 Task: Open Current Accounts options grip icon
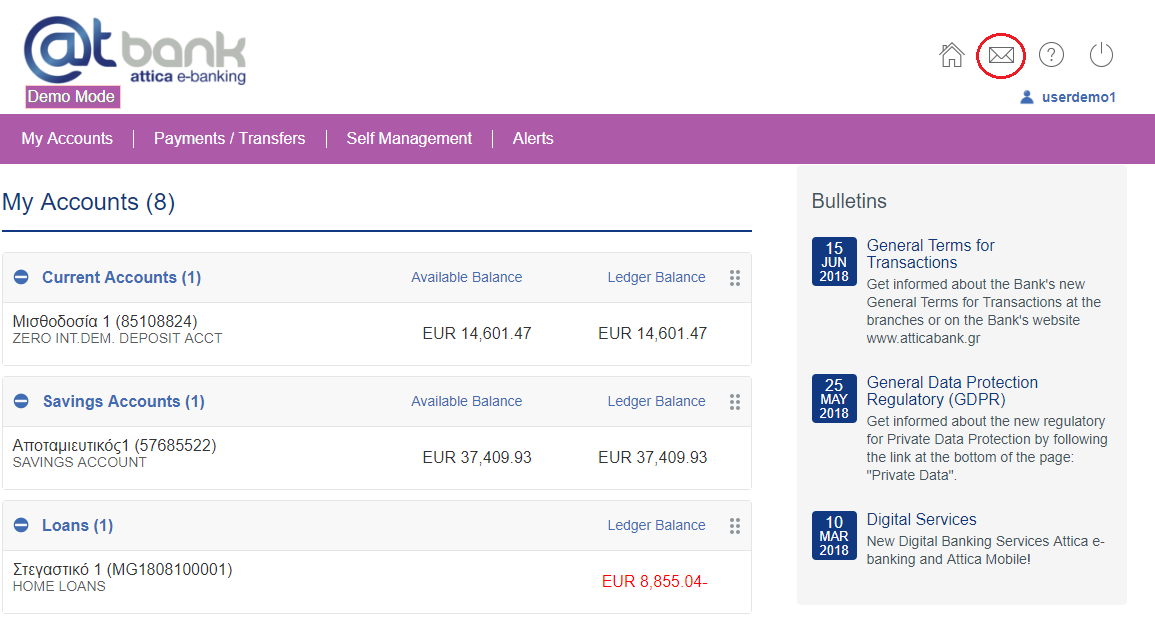coord(734,278)
